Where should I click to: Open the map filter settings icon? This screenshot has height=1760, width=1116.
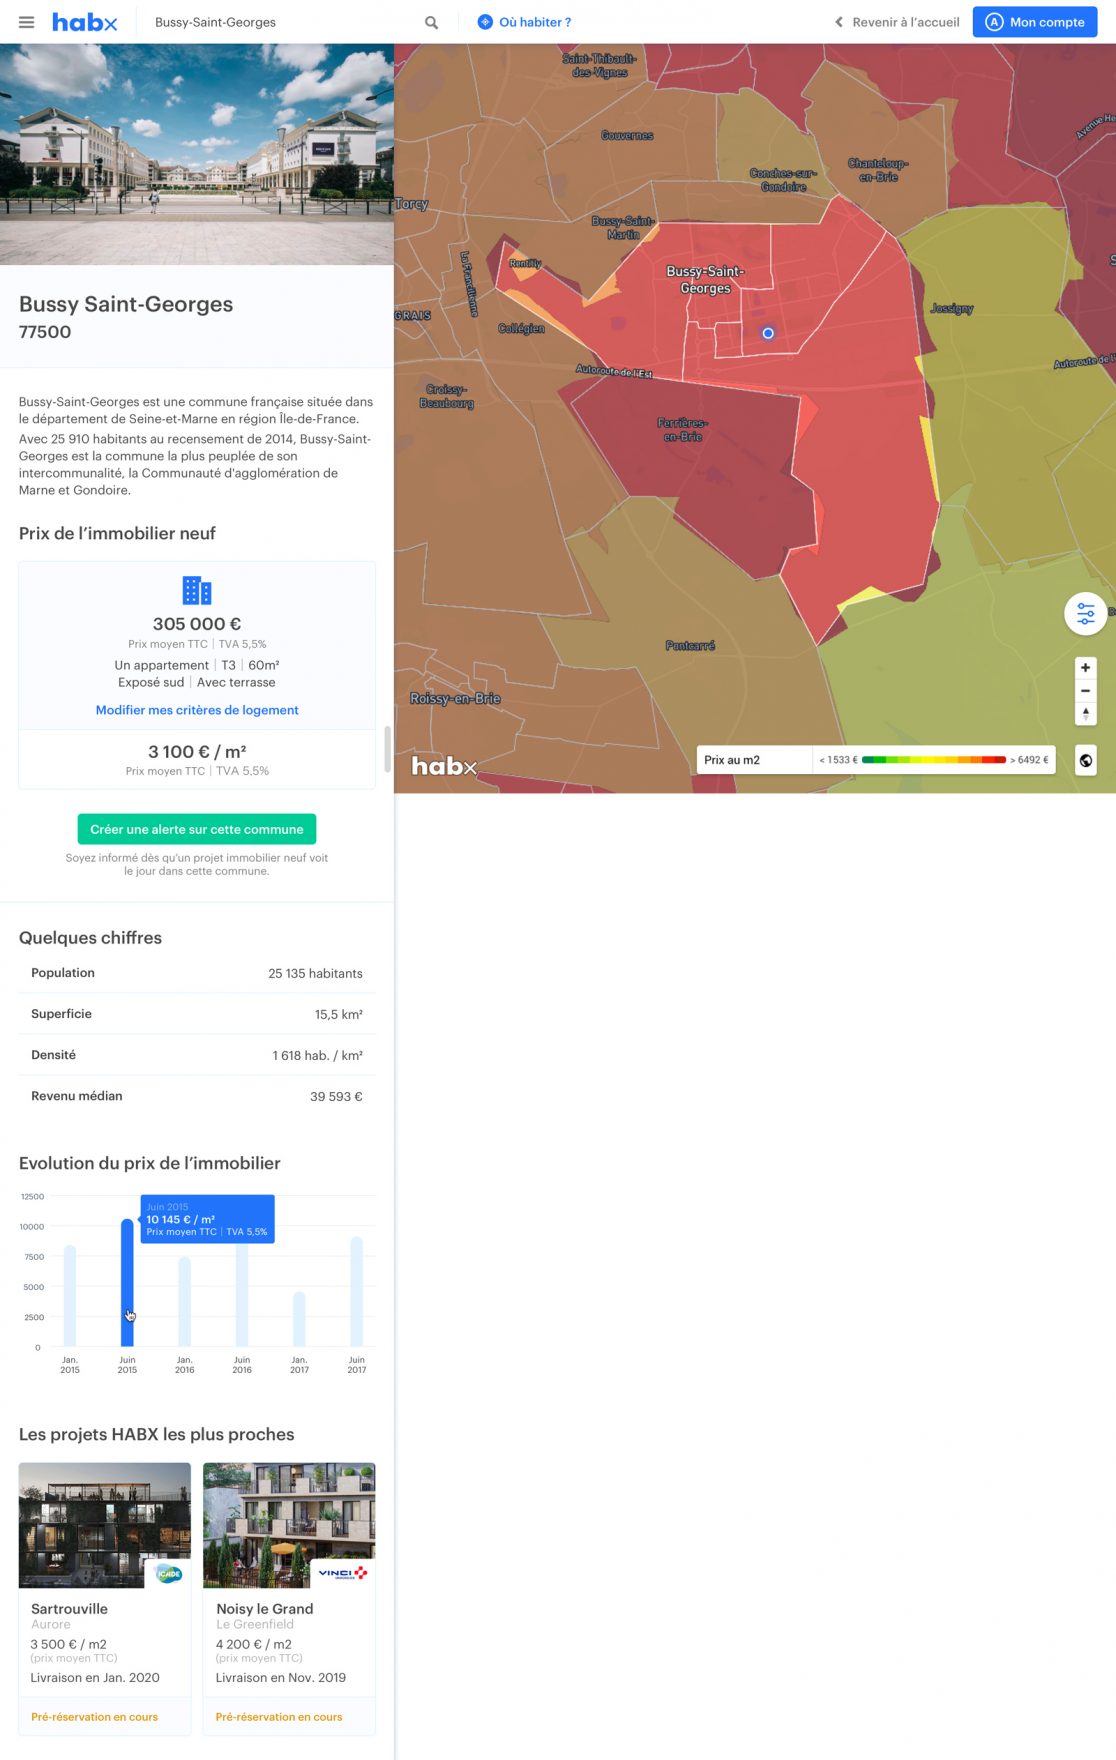[1085, 614]
